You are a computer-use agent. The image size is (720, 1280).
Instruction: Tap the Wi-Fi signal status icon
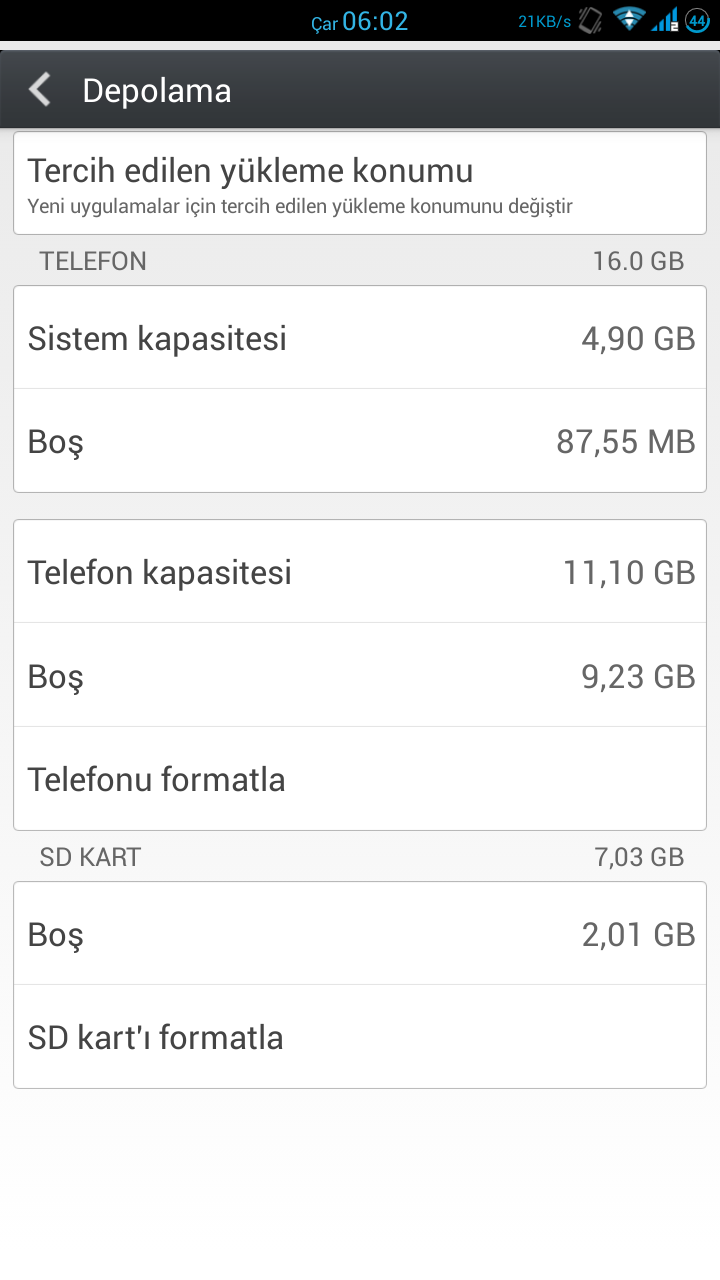(629, 20)
